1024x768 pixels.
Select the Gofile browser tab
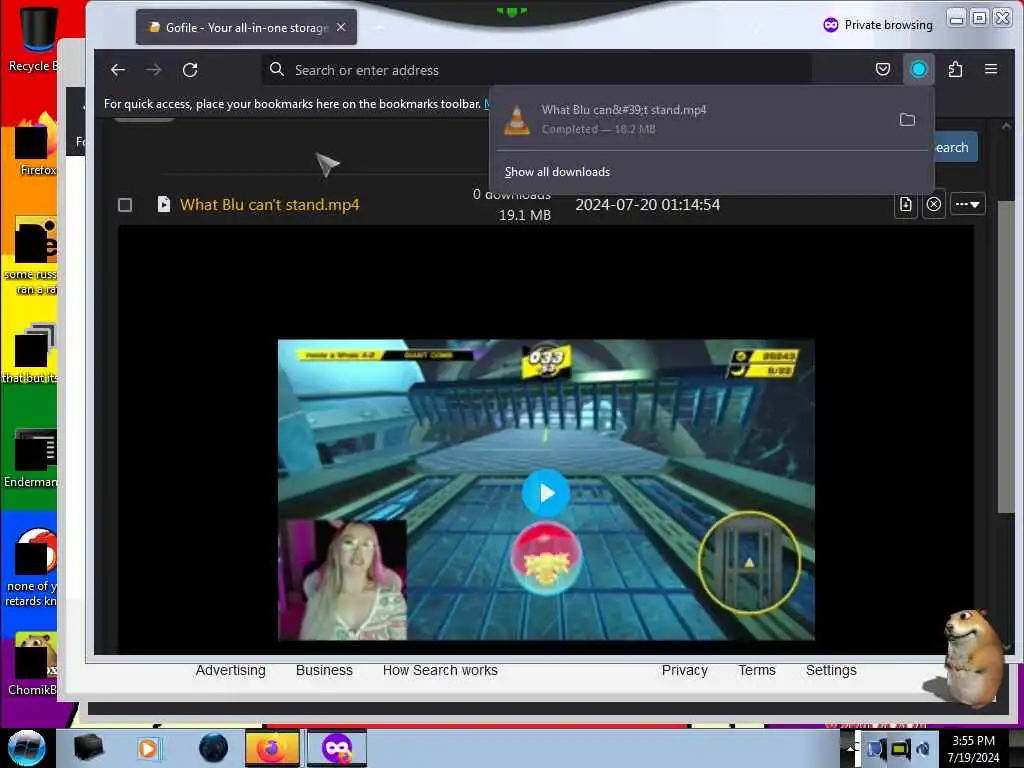(x=246, y=27)
